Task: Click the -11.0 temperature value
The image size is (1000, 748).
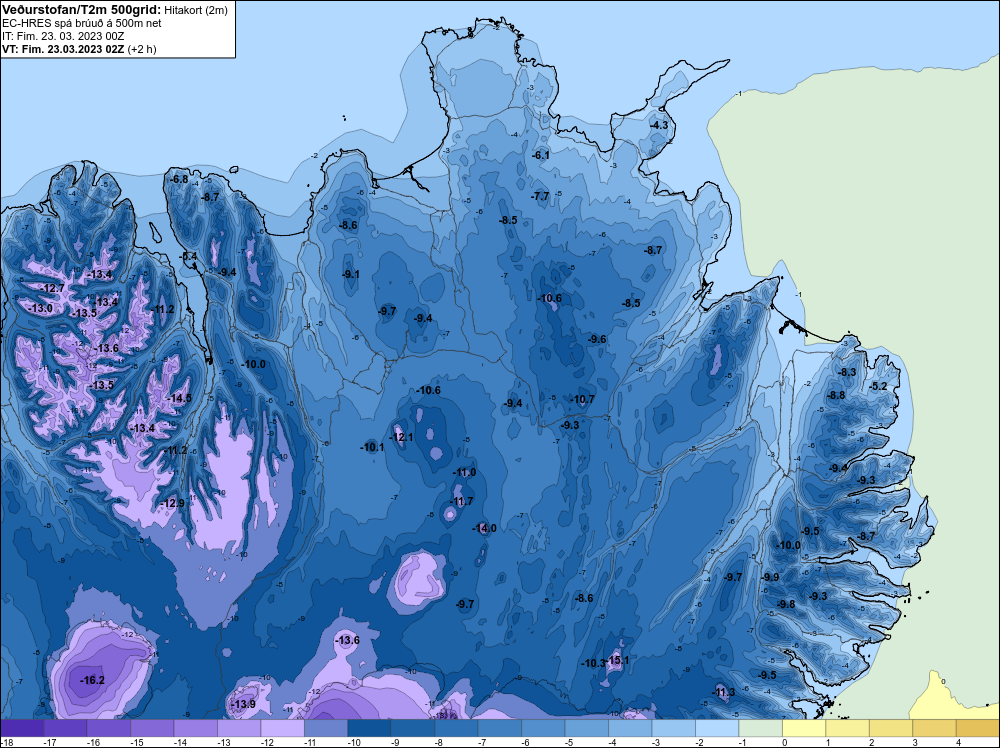Action: click(464, 473)
